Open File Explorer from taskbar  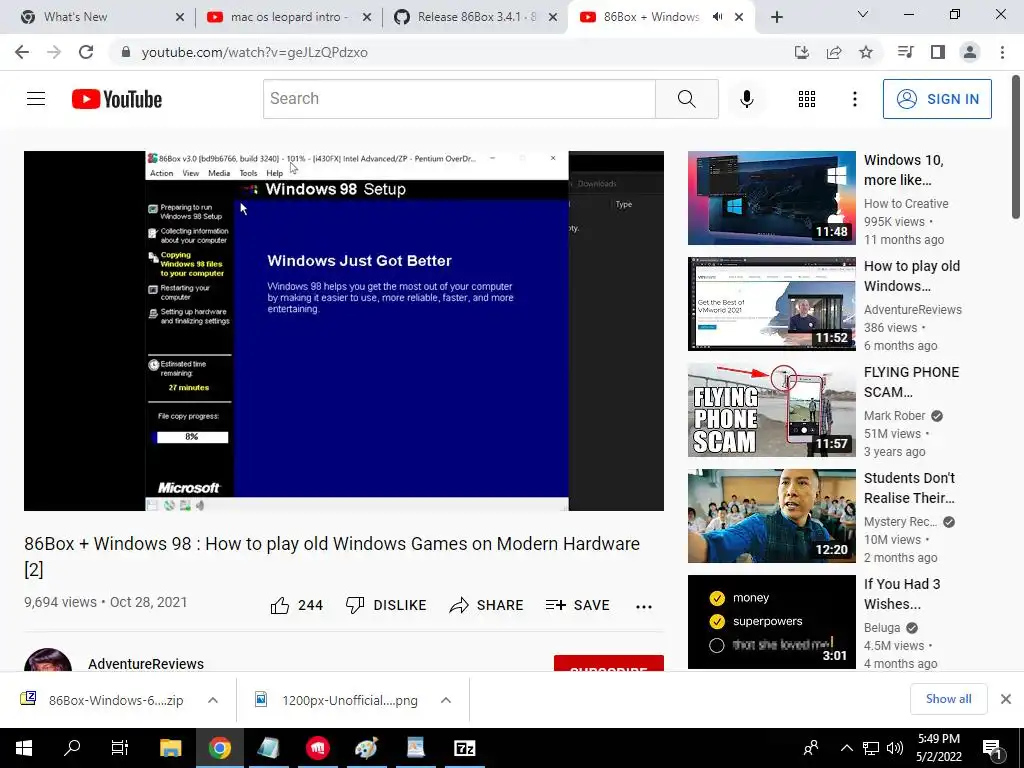click(170, 748)
